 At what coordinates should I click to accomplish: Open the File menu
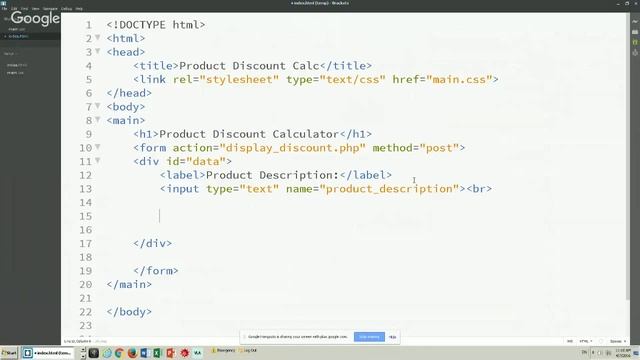pos(4,9)
